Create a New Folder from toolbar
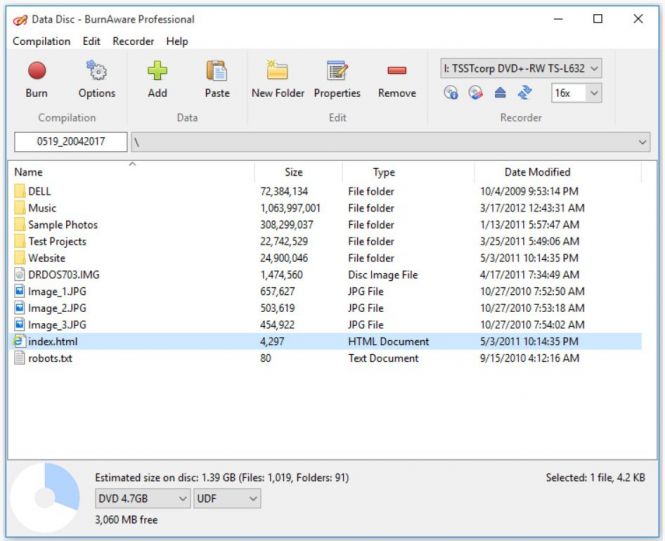The height and width of the screenshot is (541, 665). 277,78
